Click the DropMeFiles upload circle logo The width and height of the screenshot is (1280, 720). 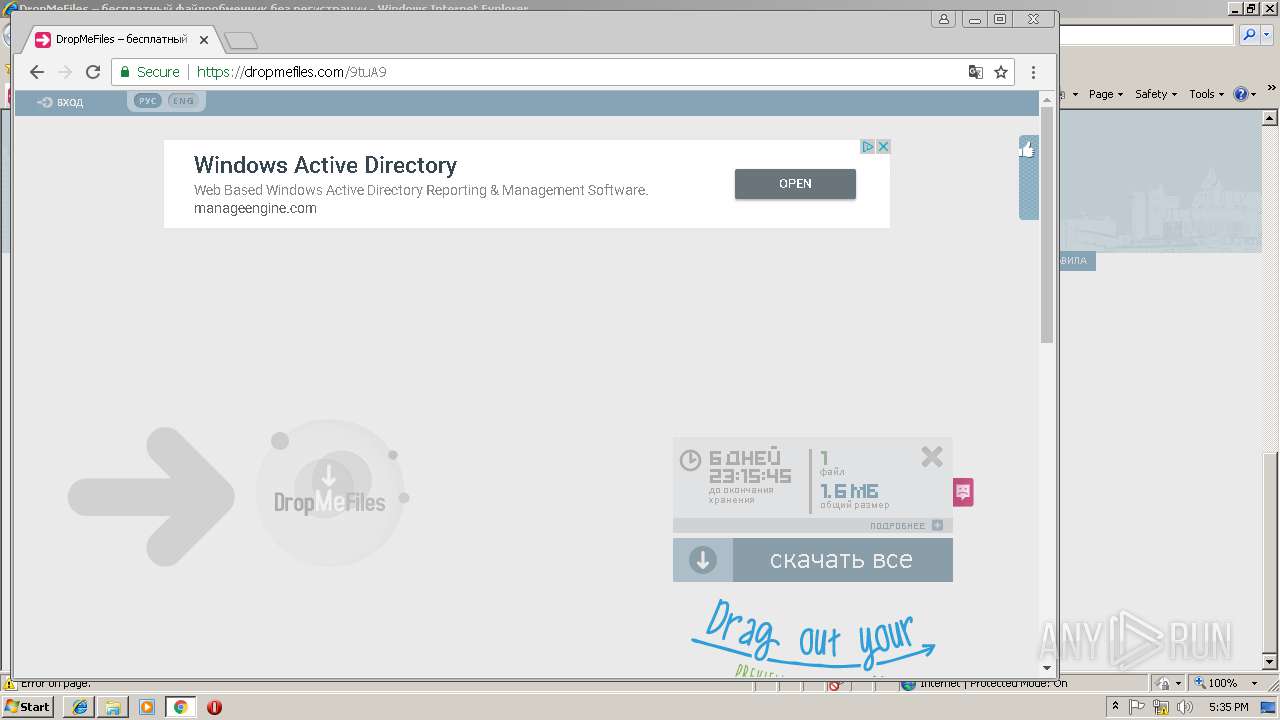click(x=330, y=493)
